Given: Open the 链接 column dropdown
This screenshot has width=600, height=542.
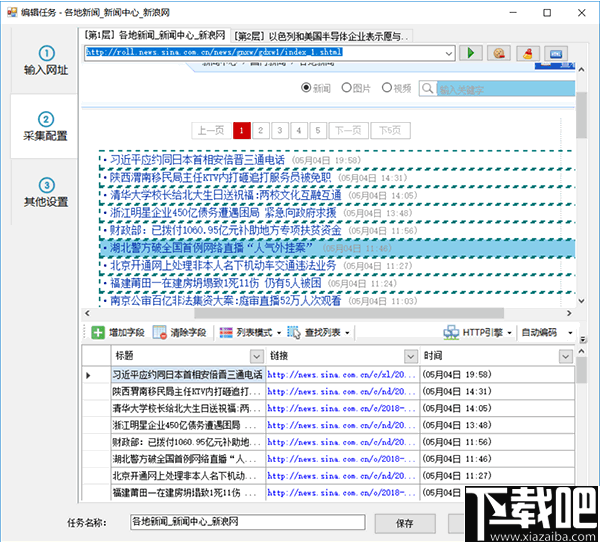Looking at the screenshot, I should click(411, 356).
